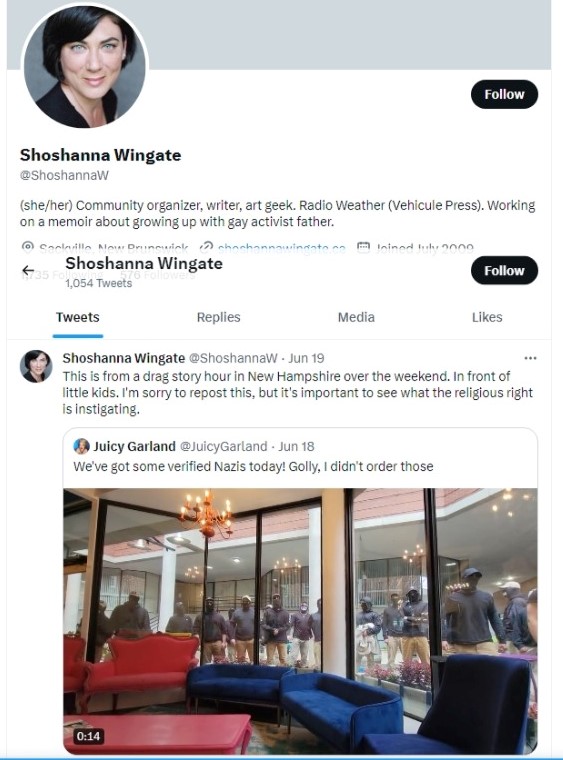Open the Likes tab
563x760 pixels.
[x=487, y=317]
